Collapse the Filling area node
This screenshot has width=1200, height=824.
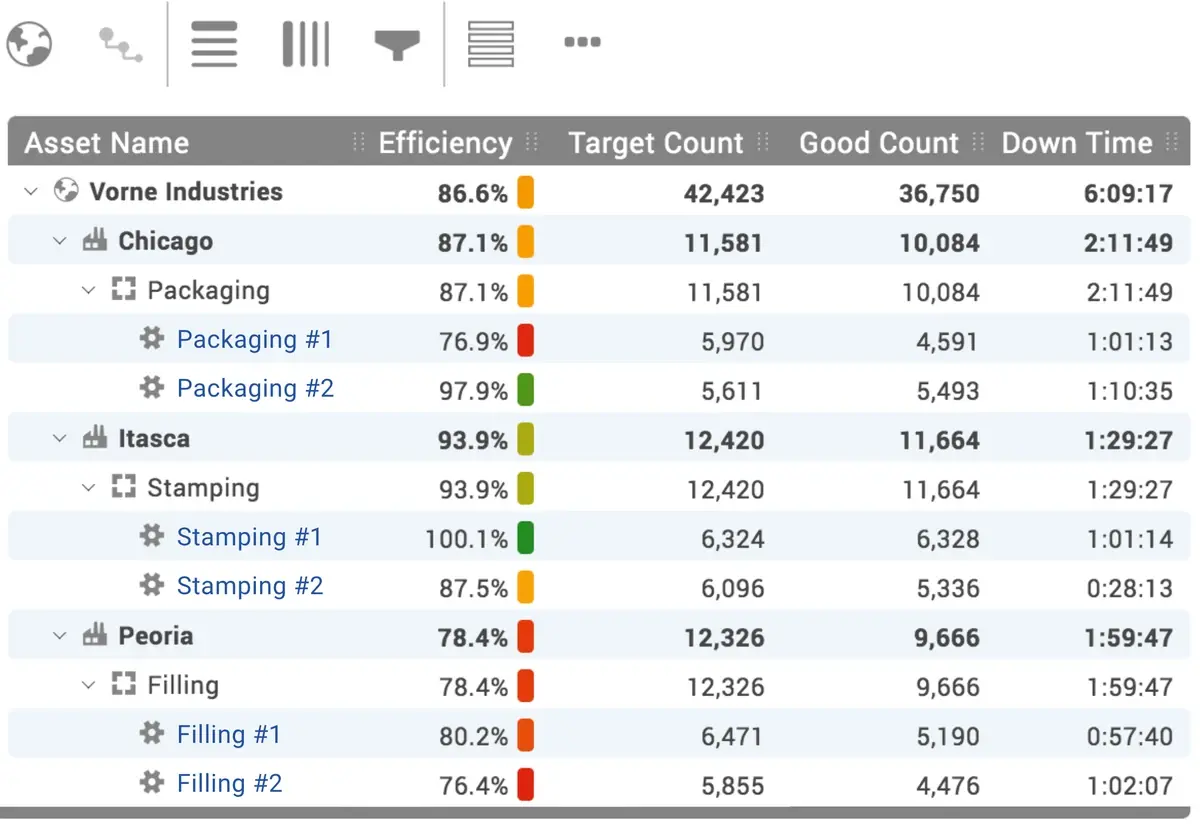point(89,684)
